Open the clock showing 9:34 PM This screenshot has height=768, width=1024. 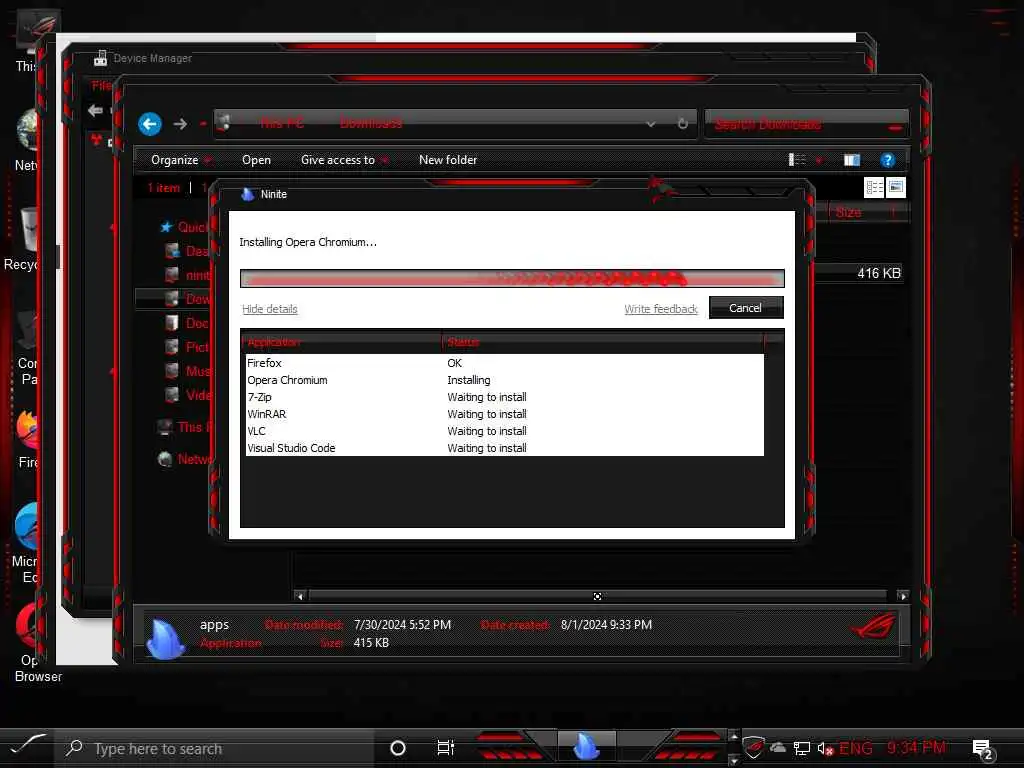tap(916, 748)
